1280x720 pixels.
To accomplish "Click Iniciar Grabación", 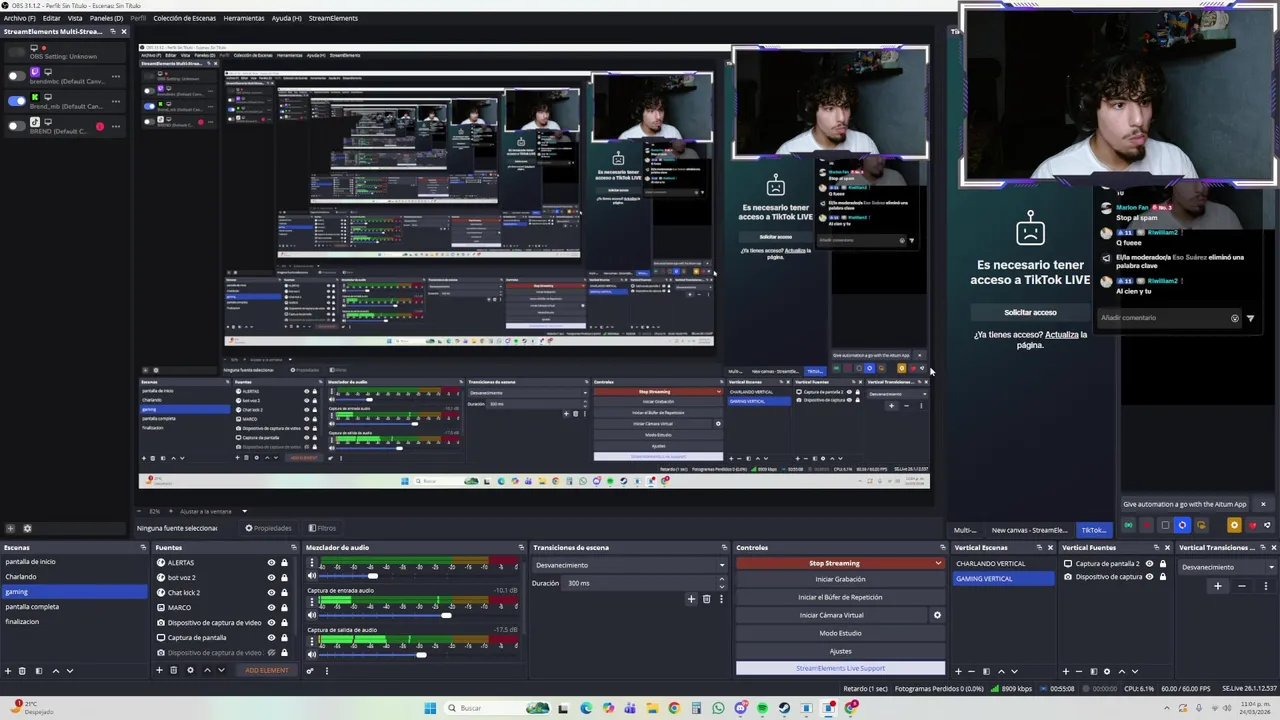I will tap(840, 579).
